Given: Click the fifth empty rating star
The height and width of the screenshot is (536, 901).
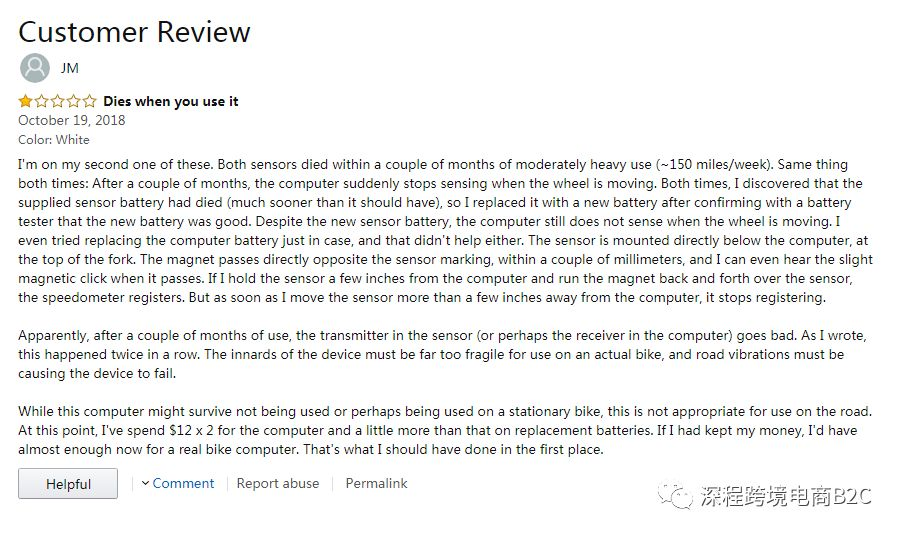Looking at the screenshot, I should coord(90,102).
